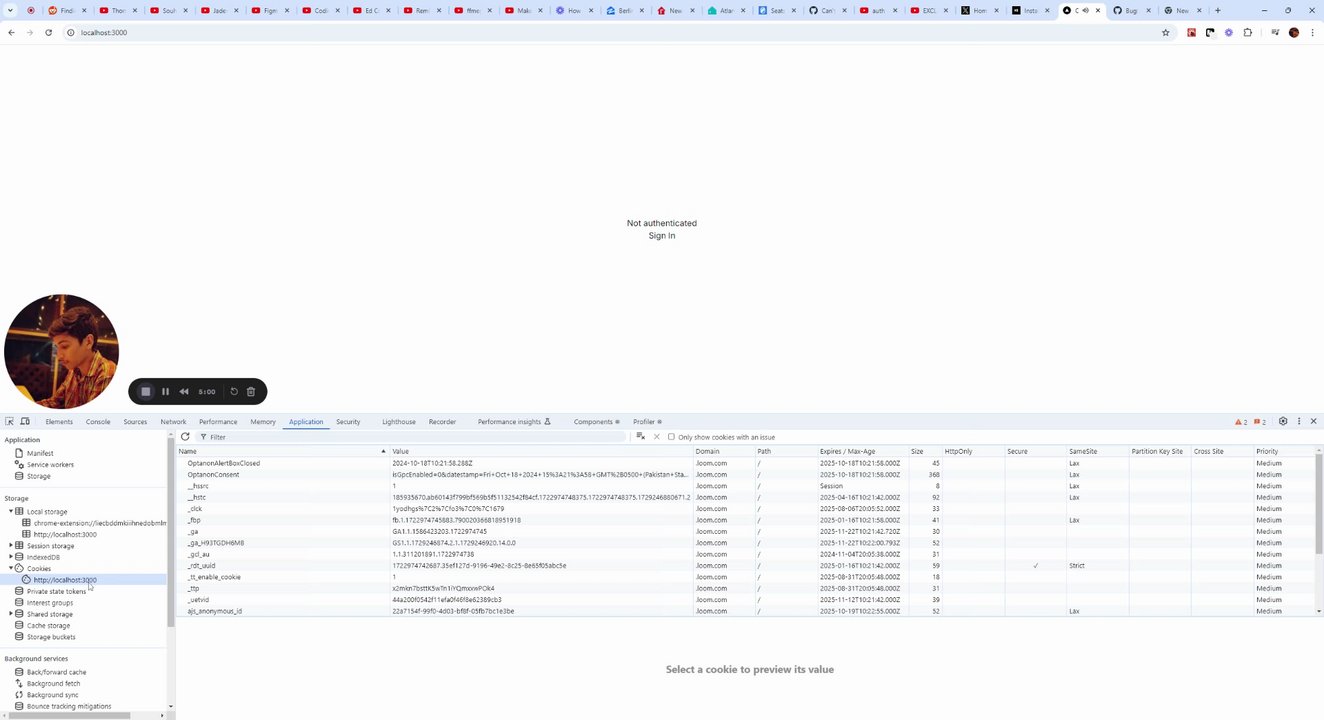Expand the Session storage node
This screenshot has width=1324, height=720.
pos(11,546)
